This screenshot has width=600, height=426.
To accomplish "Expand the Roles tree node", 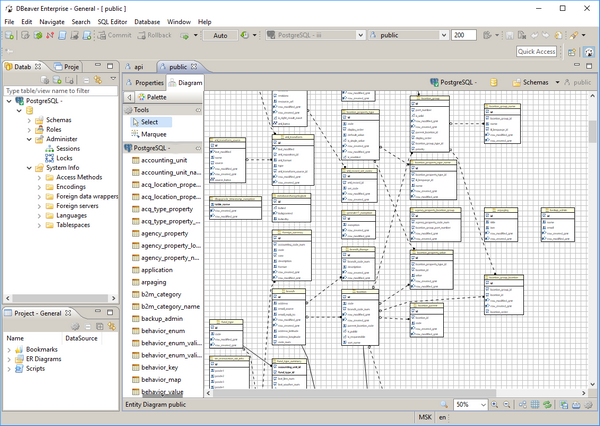I will click(29, 130).
